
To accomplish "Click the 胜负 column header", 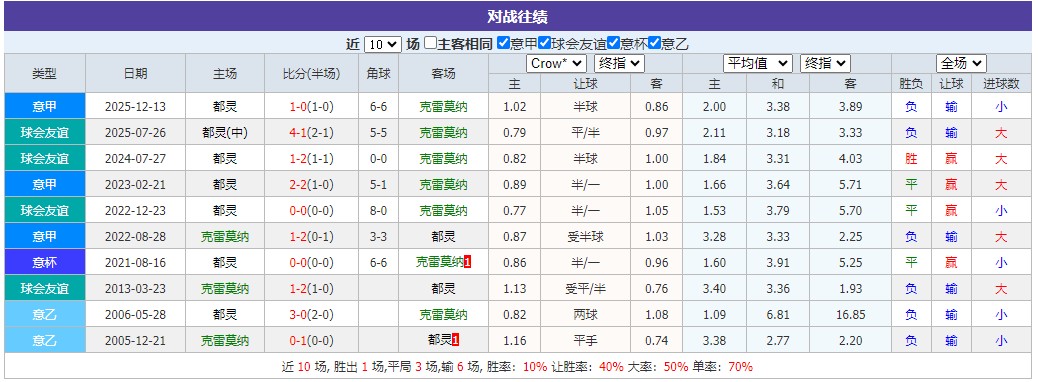I will 912,83.
